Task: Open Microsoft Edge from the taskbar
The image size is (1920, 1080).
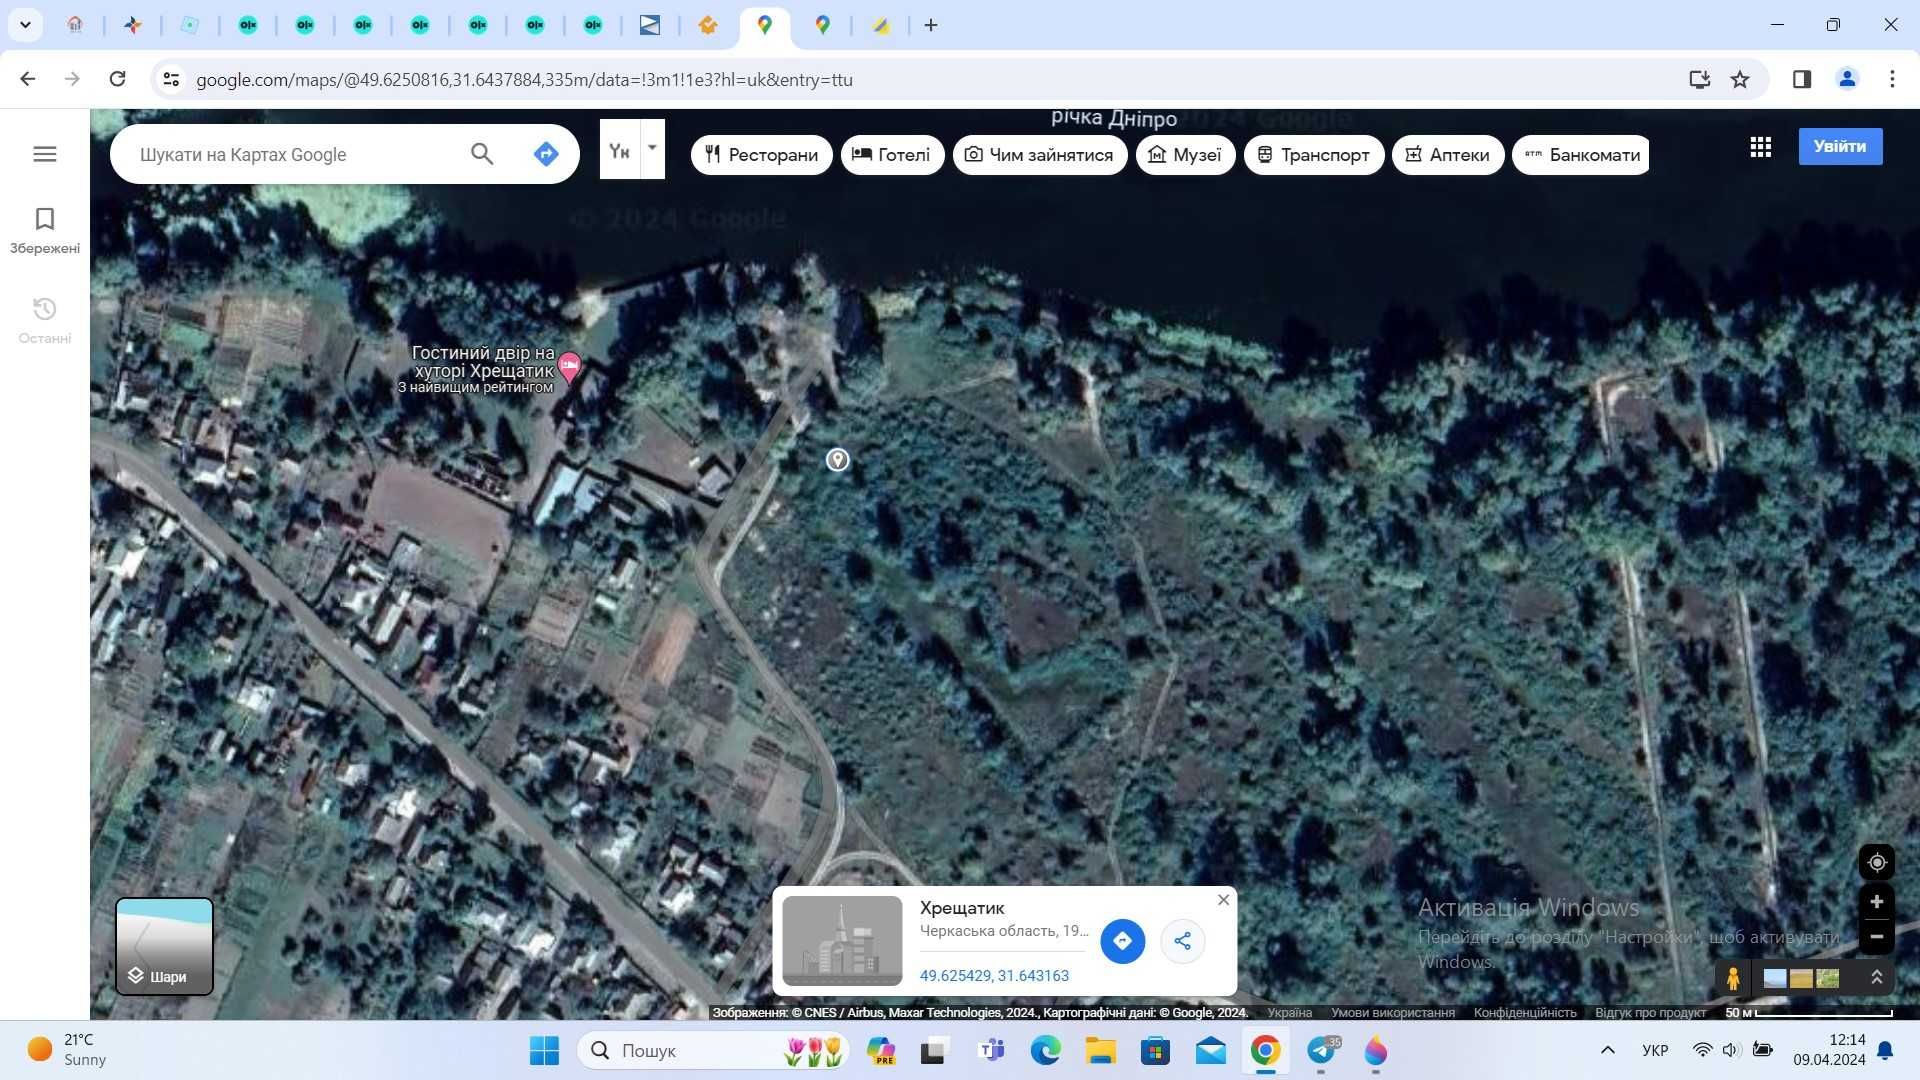Action: click(1045, 1051)
